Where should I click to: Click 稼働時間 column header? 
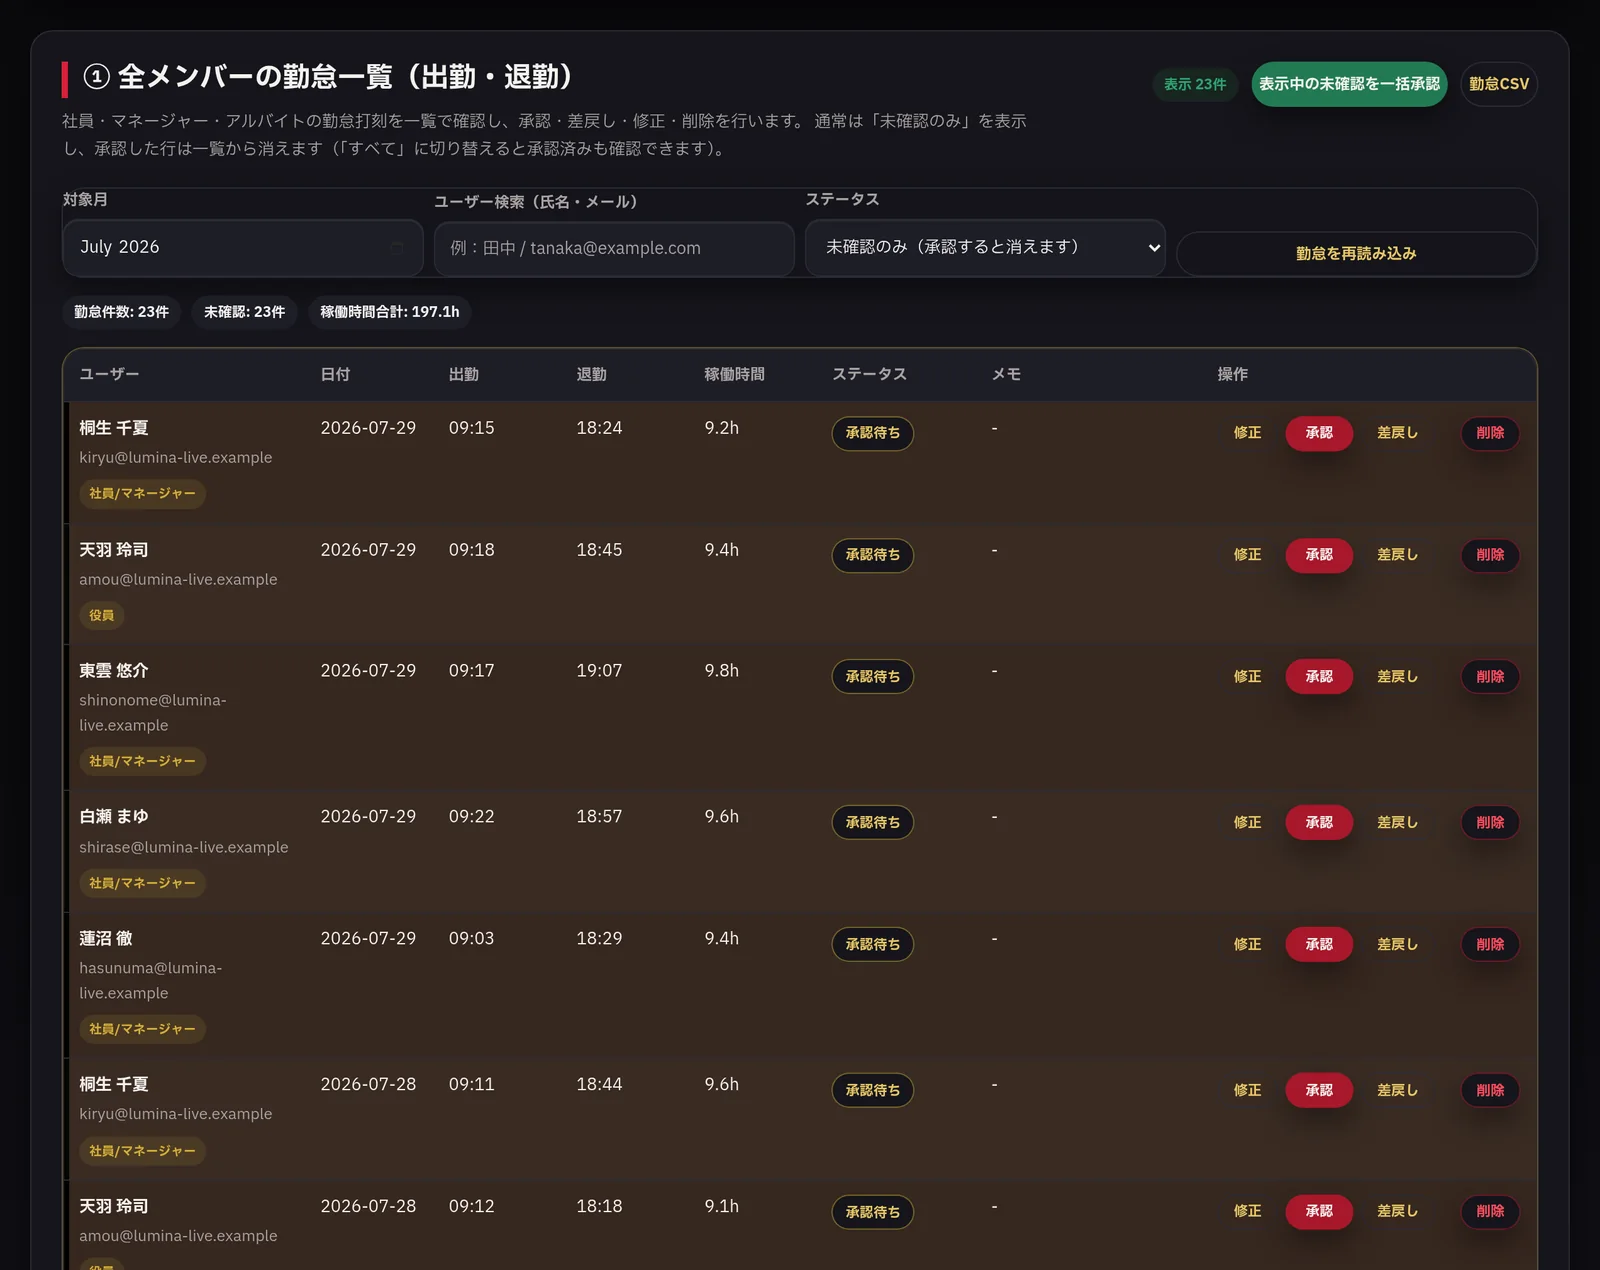pos(734,375)
